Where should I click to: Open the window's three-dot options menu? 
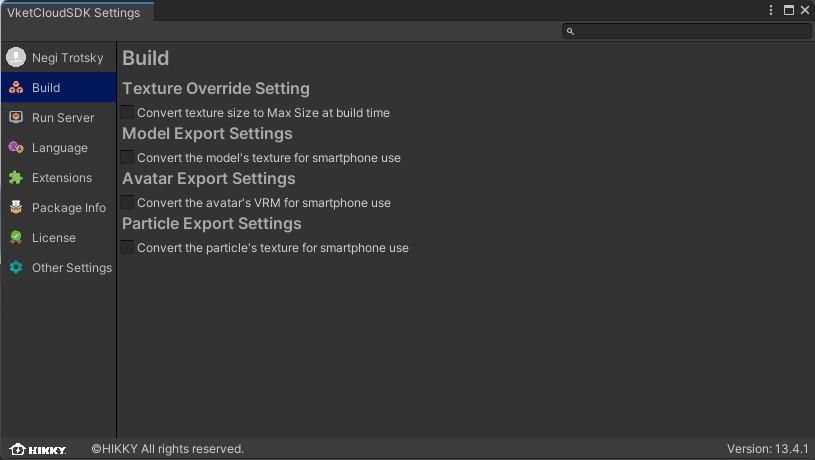point(771,10)
